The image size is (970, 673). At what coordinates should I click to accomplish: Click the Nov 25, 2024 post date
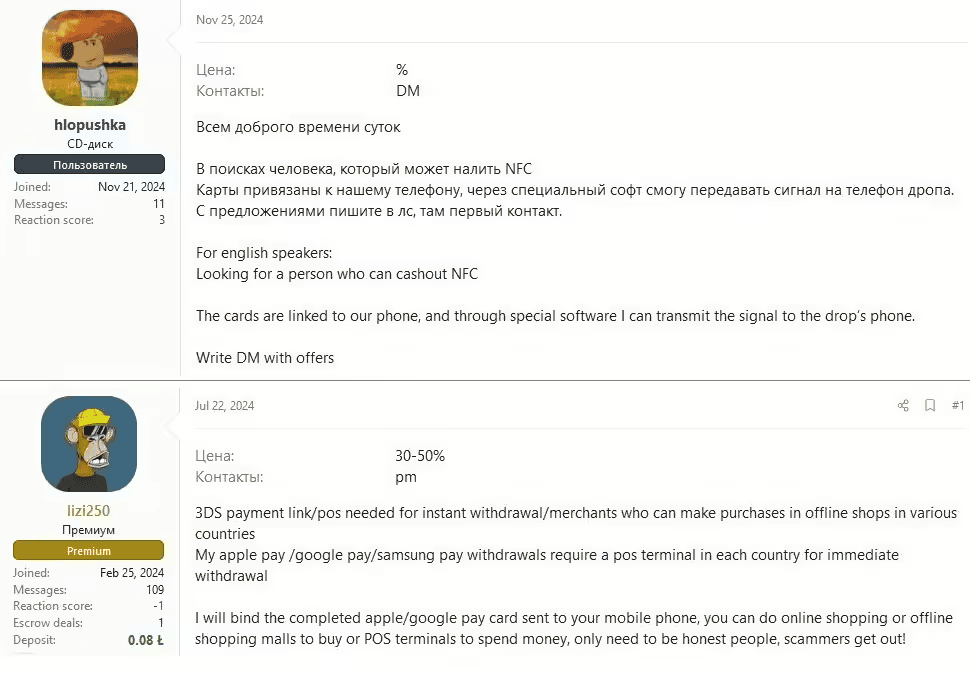(230, 20)
